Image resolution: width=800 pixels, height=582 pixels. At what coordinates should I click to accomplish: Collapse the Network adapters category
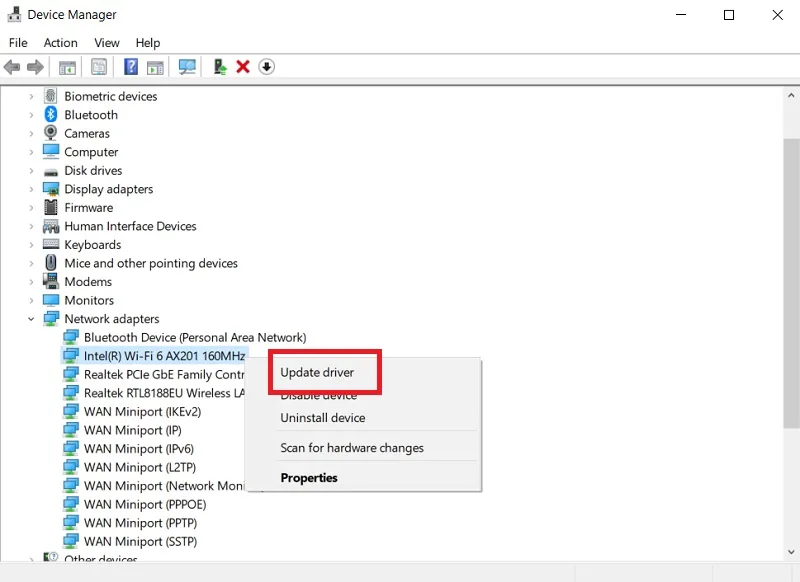click(x=31, y=319)
